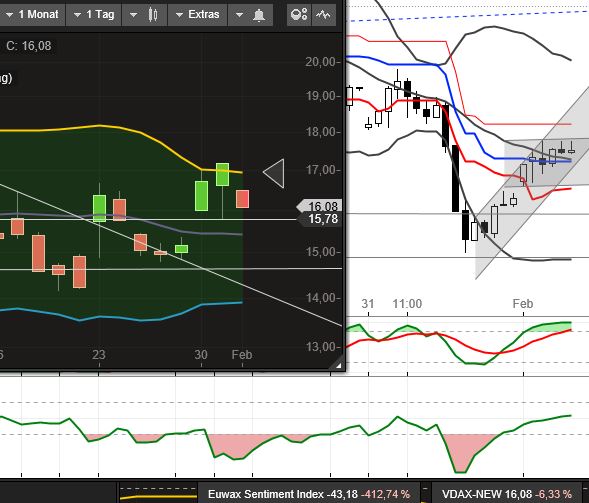Click the "Feb" label on the dark chart axis
Image resolution: width=589 pixels, height=503 pixels.
point(242,355)
